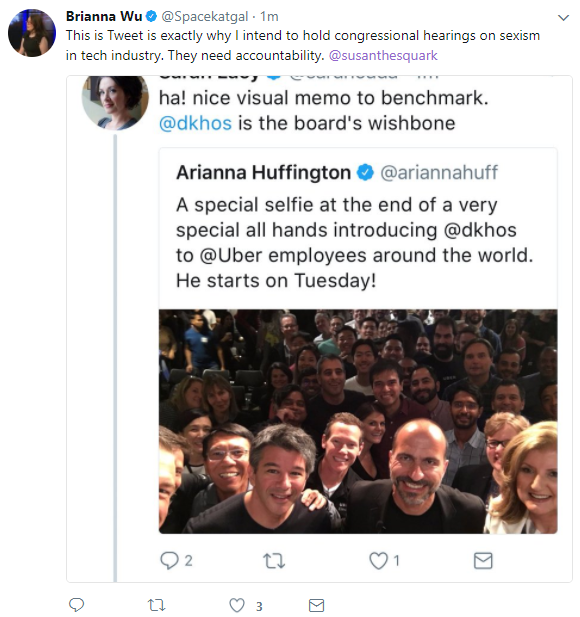This screenshot has width=580, height=617.
Task: Click the retweet icon in embedded tweet
Action: [274, 561]
